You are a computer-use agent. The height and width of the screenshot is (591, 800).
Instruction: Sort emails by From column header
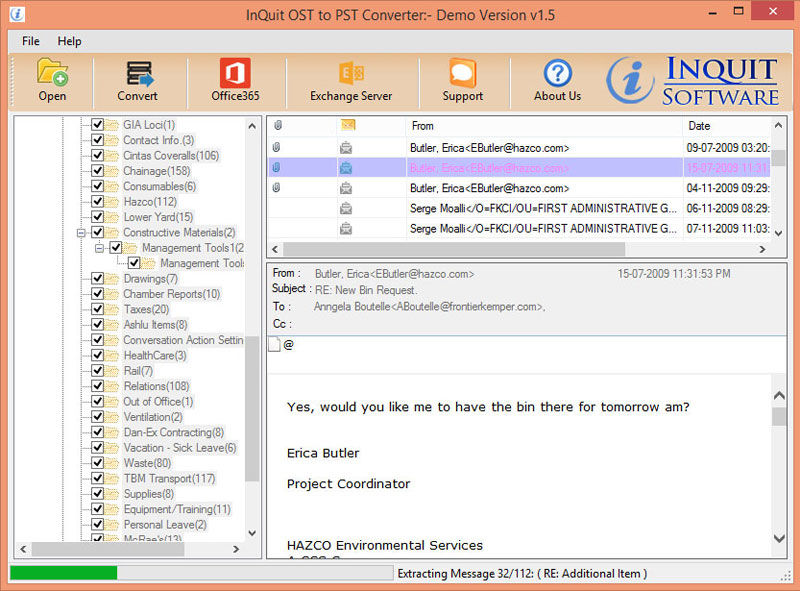tap(544, 126)
